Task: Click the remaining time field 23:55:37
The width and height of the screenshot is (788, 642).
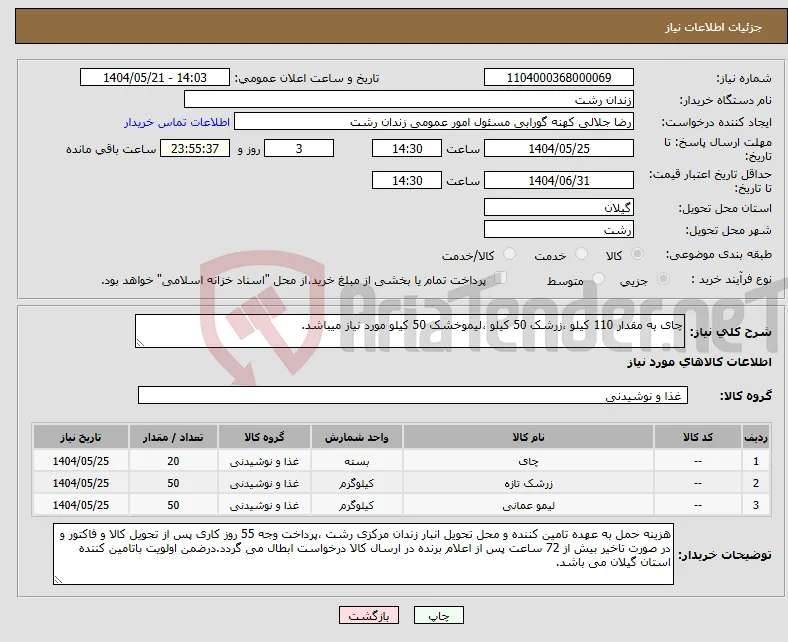Action: [x=195, y=148]
